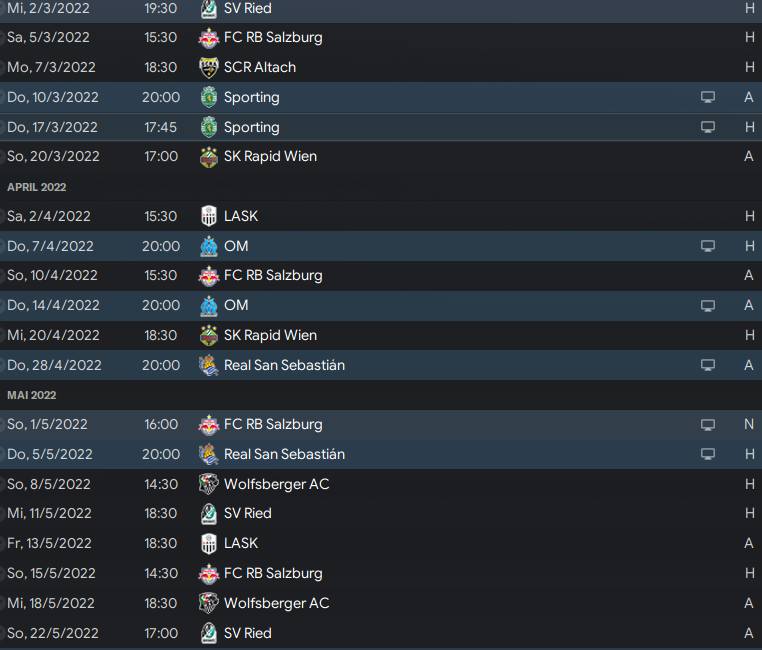Click the LASK crest on 2/4/2022
762x650 pixels.
click(x=209, y=216)
